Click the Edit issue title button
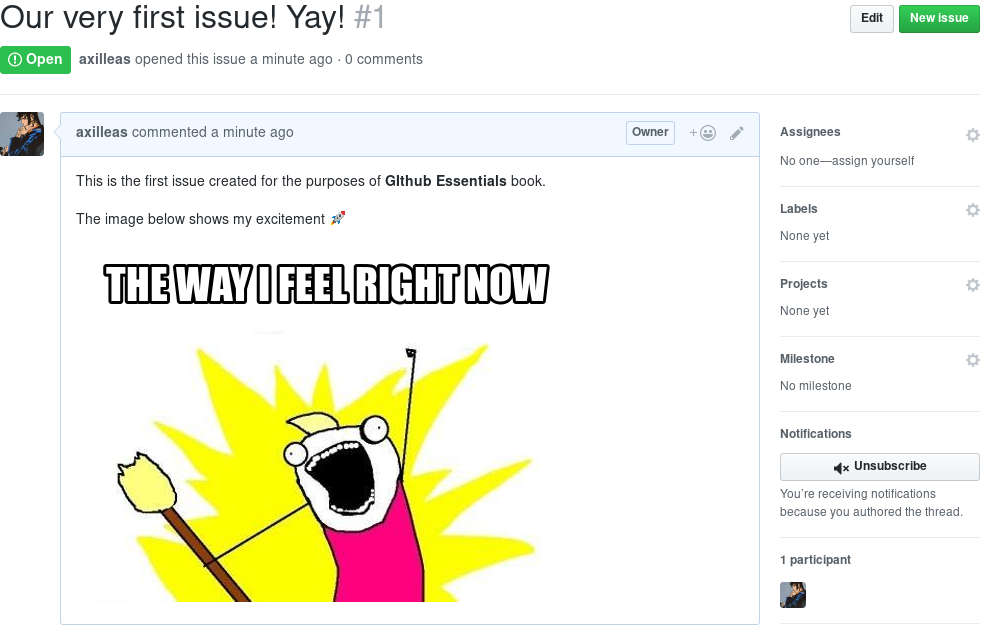 871,18
